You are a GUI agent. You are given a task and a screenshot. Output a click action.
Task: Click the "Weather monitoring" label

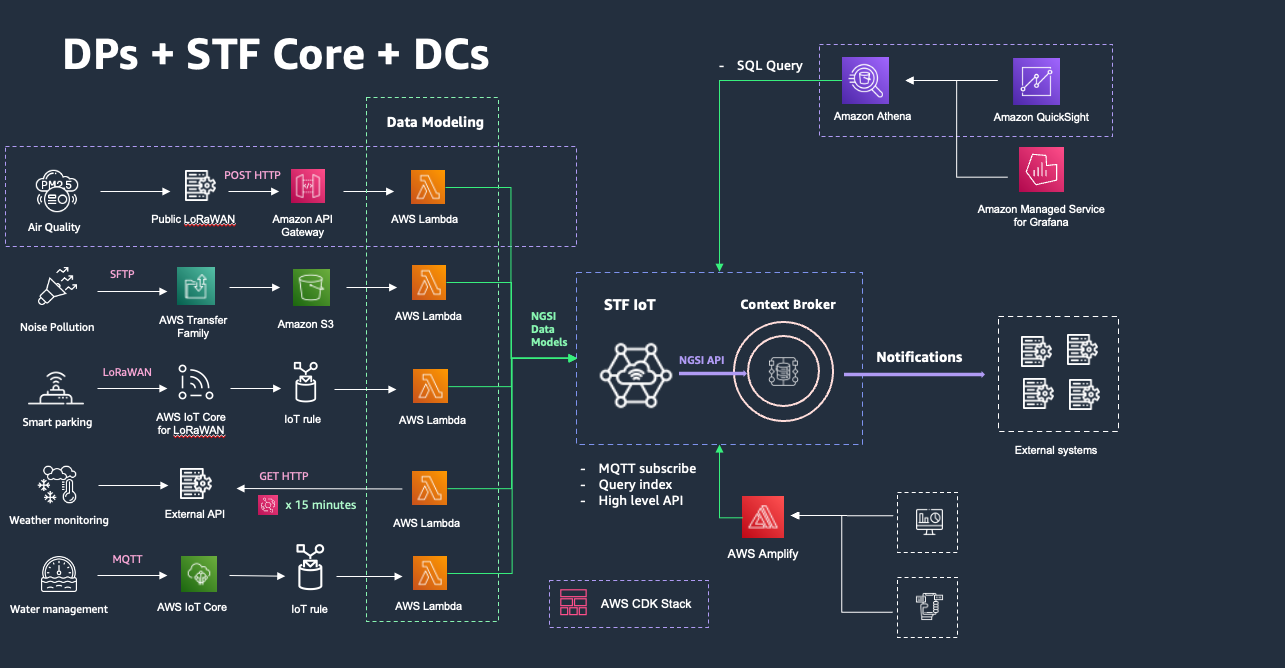[59, 520]
